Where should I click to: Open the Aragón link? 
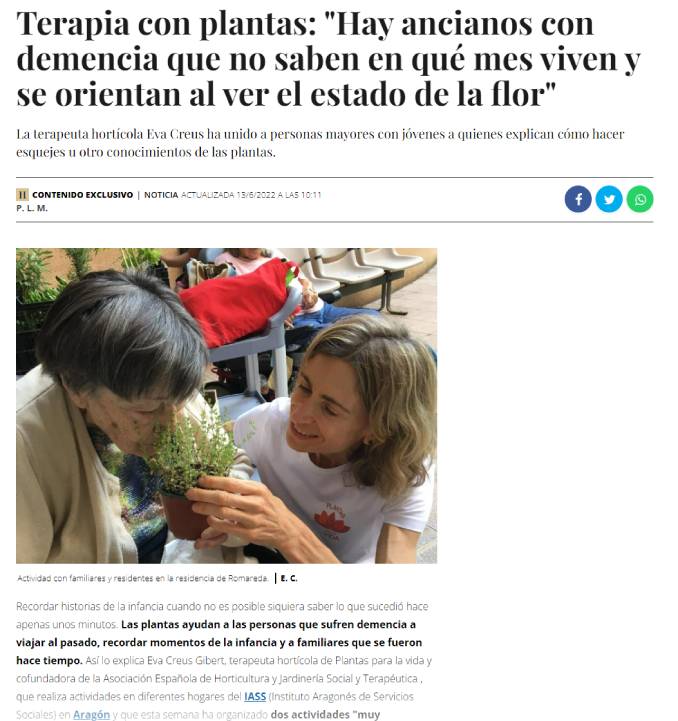pos(91,714)
